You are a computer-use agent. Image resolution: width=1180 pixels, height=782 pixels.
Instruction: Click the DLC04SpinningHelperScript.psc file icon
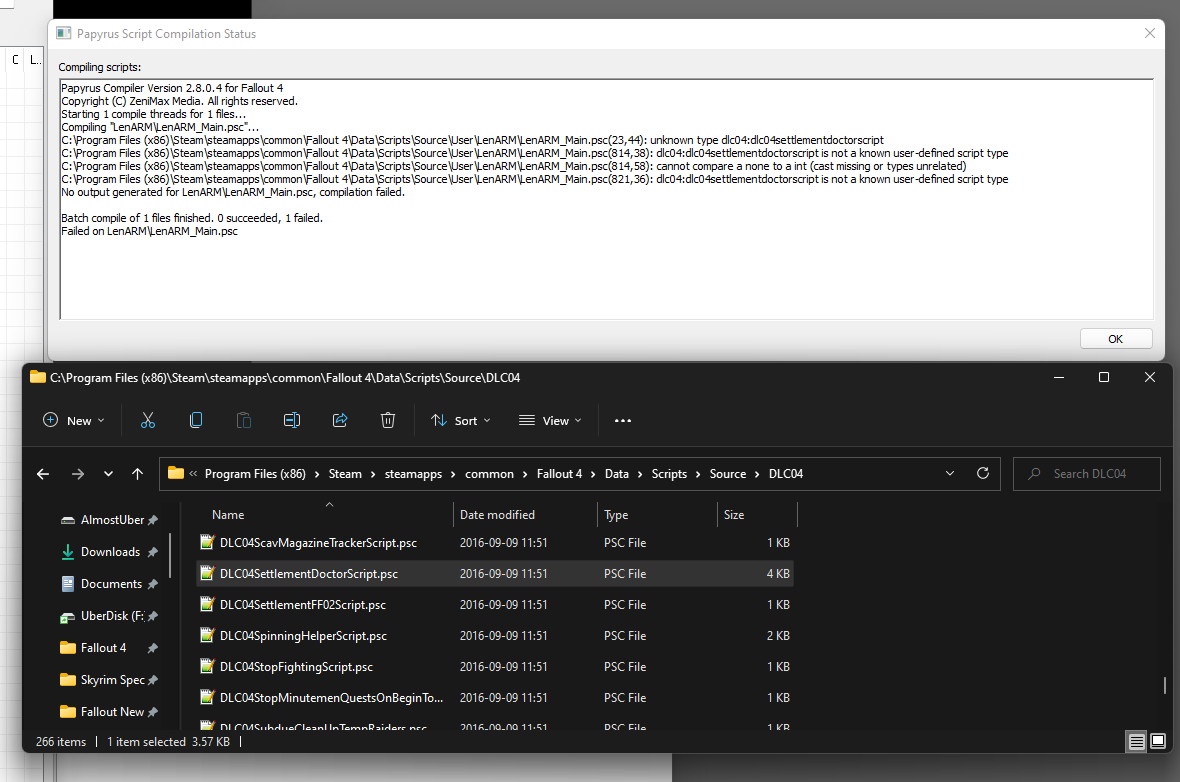(x=207, y=634)
